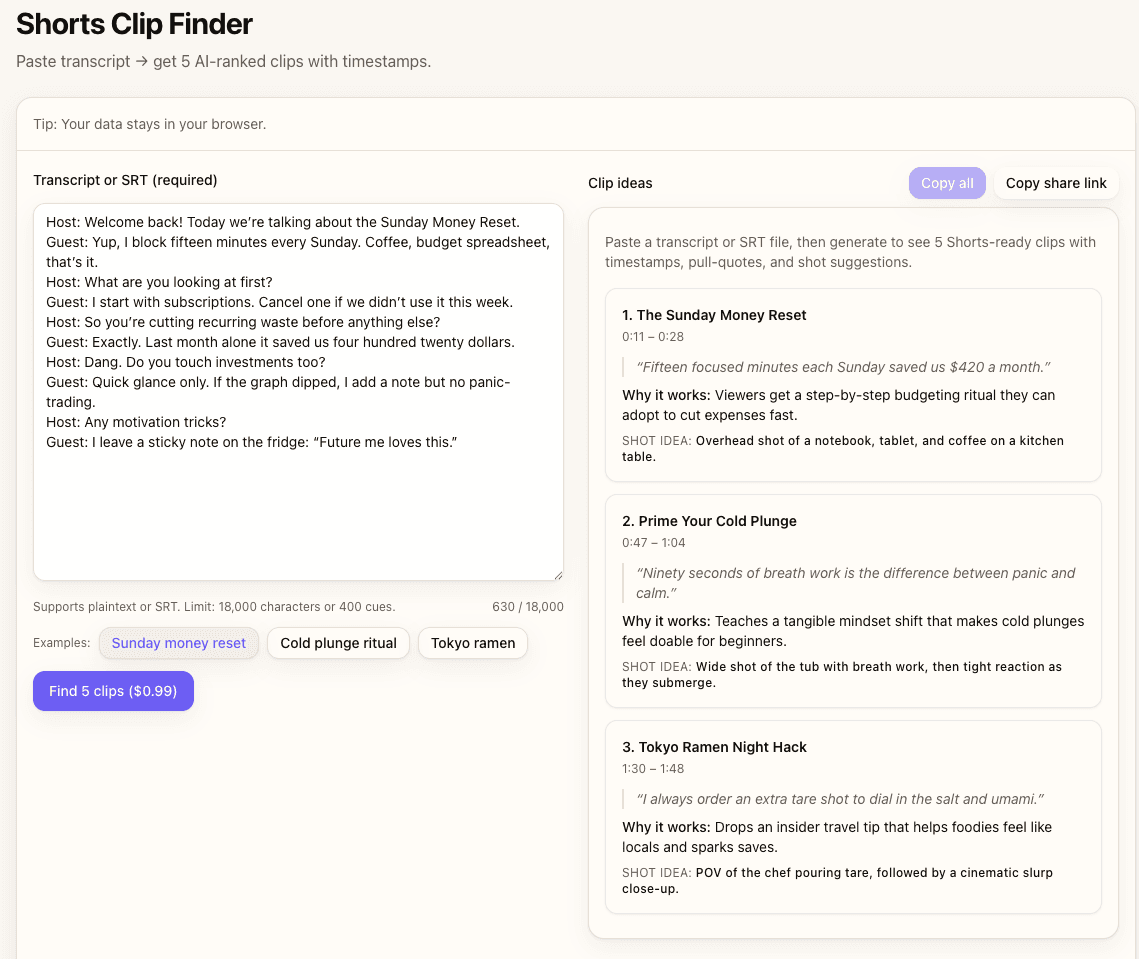Click inside the transcript text area

pyautogui.click(x=298, y=390)
